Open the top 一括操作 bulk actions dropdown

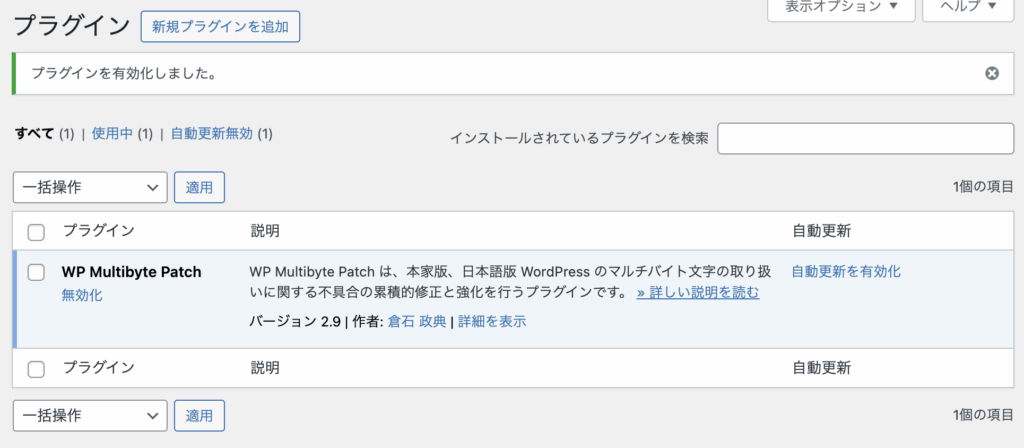[90, 187]
